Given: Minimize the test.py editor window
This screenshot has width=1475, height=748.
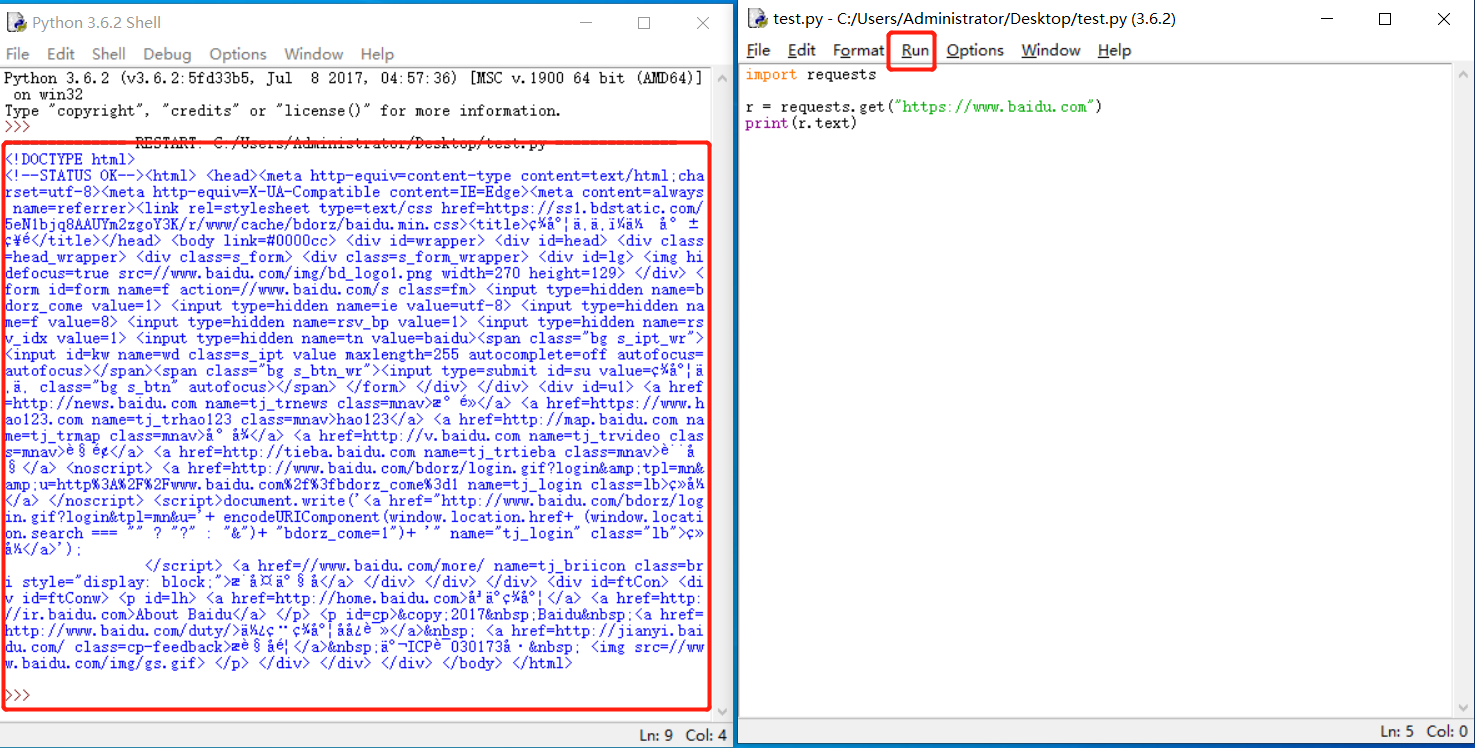Looking at the screenshot, I should click(1327, 19).
